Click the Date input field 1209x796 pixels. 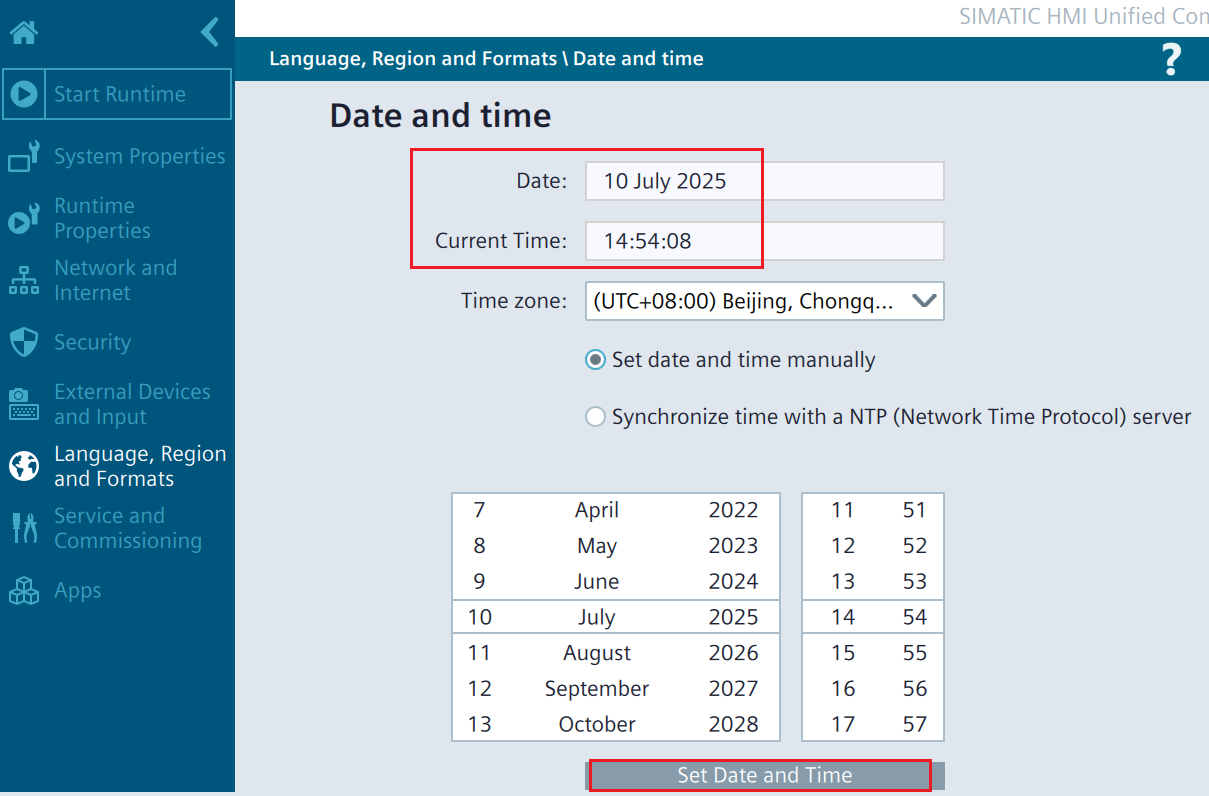pos(764,181)
